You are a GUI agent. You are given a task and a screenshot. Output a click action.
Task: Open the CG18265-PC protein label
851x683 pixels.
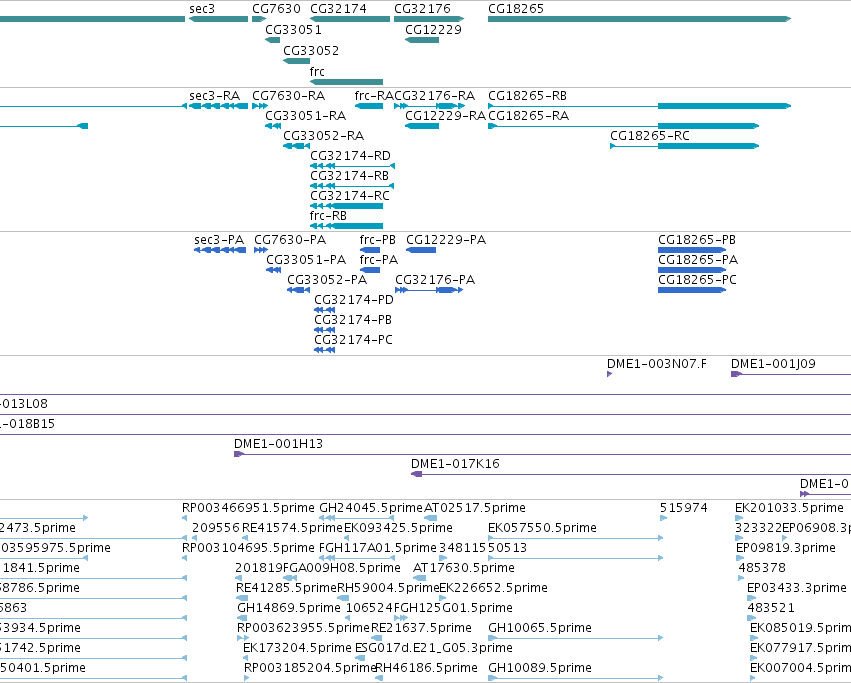[x=697, y=280]
